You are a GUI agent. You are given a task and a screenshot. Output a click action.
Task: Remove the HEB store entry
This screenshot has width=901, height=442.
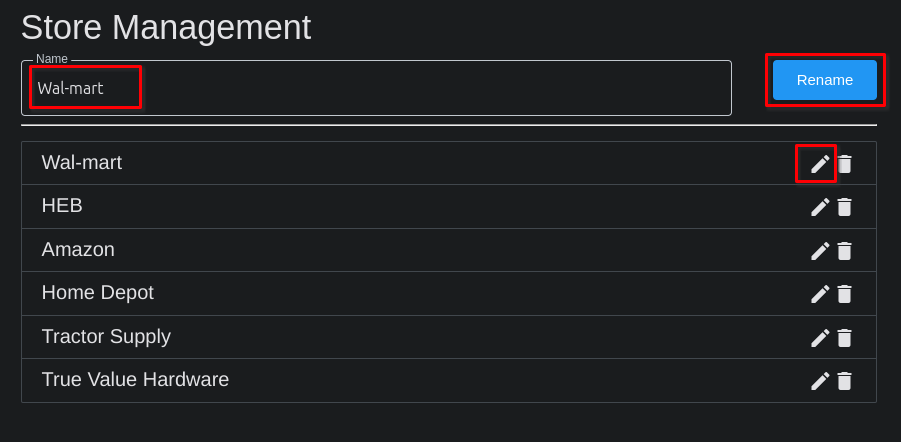[x=845, y=207]
